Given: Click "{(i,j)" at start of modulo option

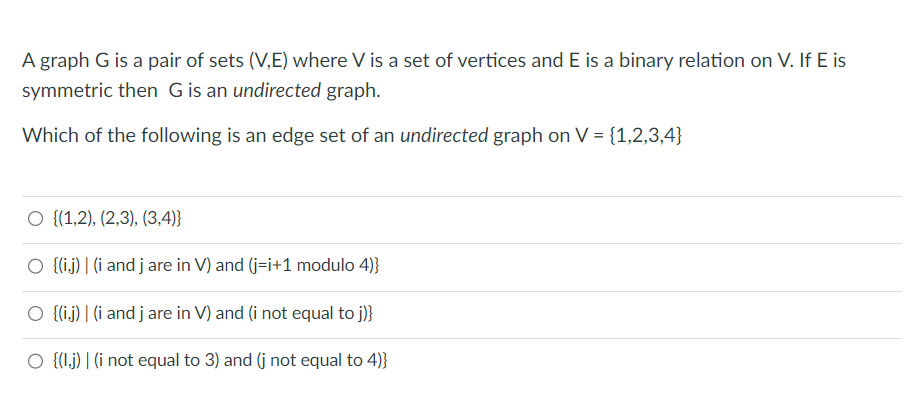Looking at the screenshot, I should (x=68, y=266).
